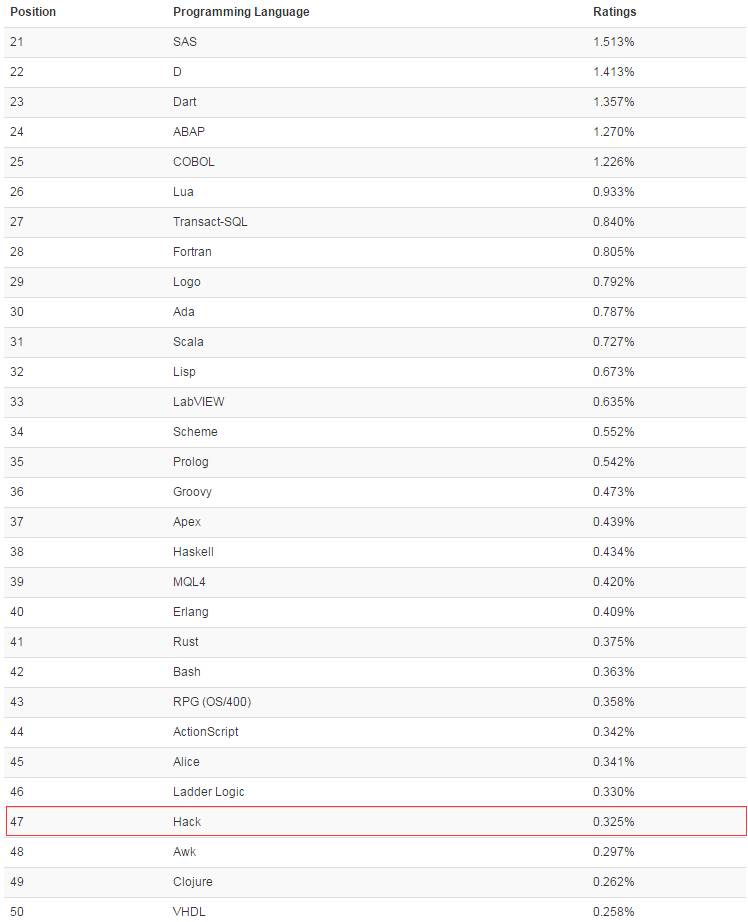Viewport: 748px width, 922px height.
Task: Click the Position column header
Action: coord(33,12)
